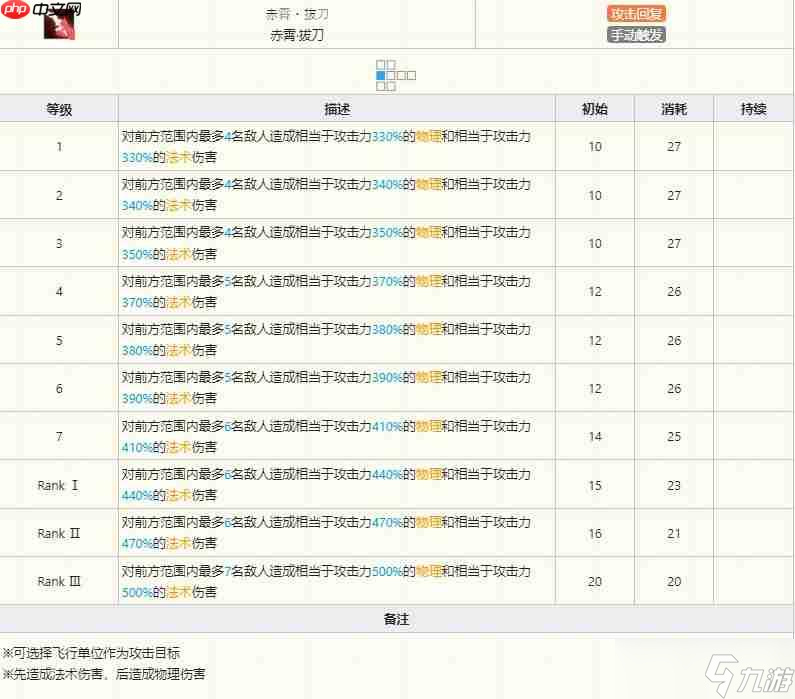Select the 初始 column header

[595, 109]
